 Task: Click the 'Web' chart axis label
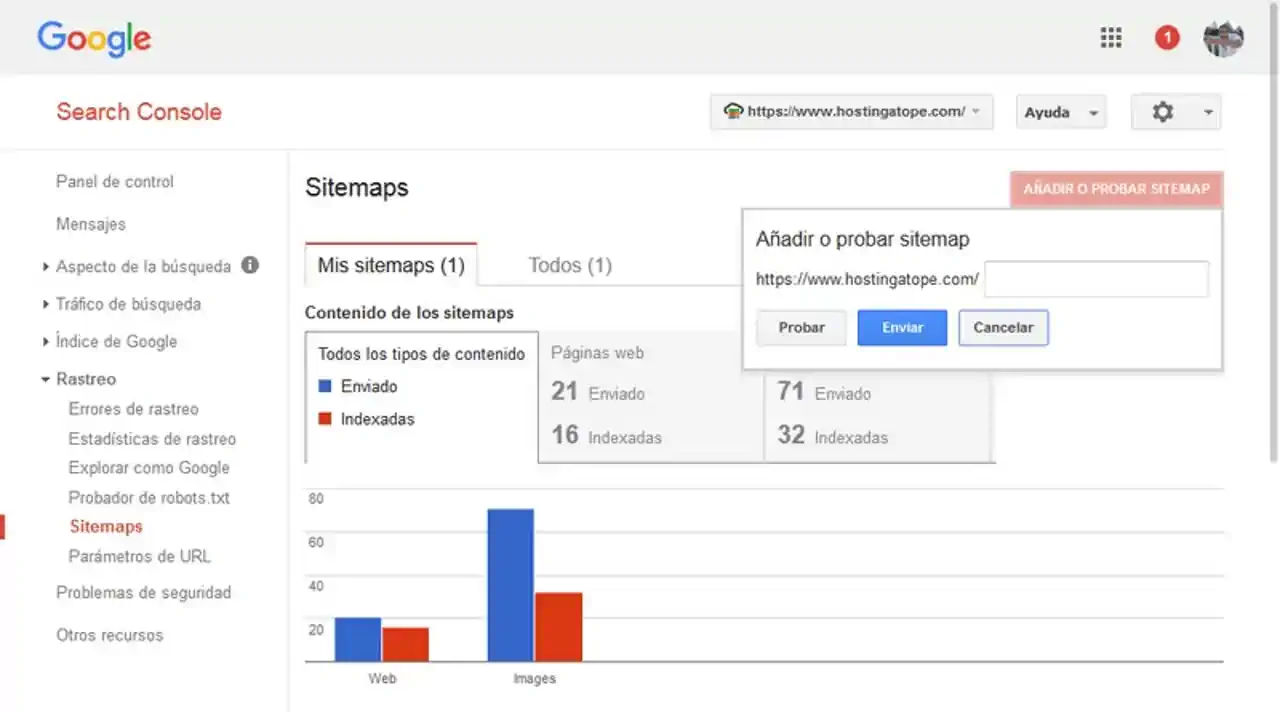tap(382, 679)
